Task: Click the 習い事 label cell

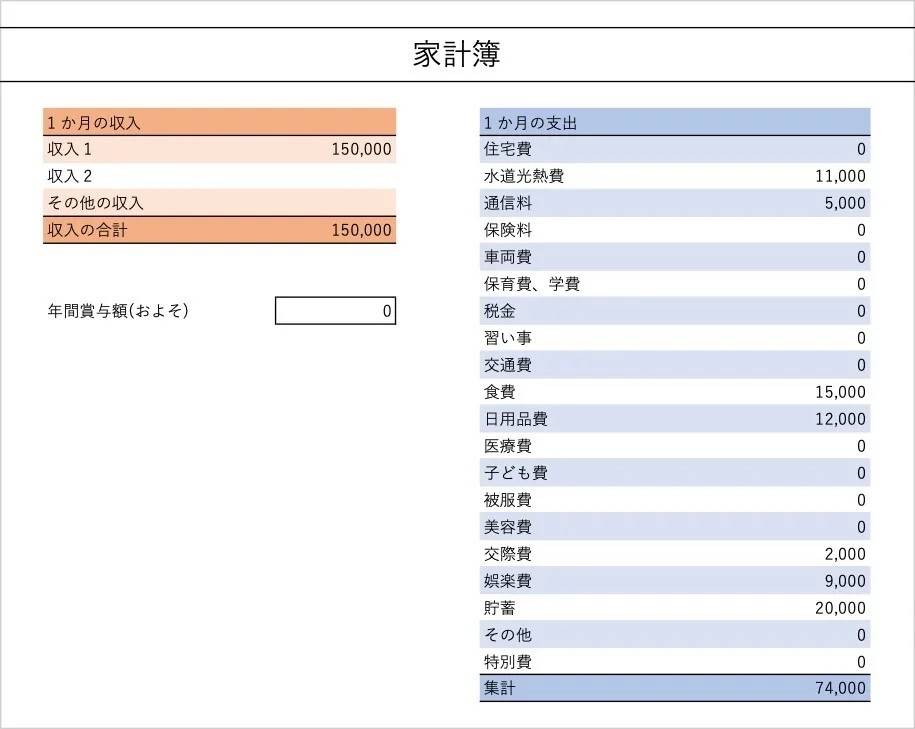Action: point(508,338)
